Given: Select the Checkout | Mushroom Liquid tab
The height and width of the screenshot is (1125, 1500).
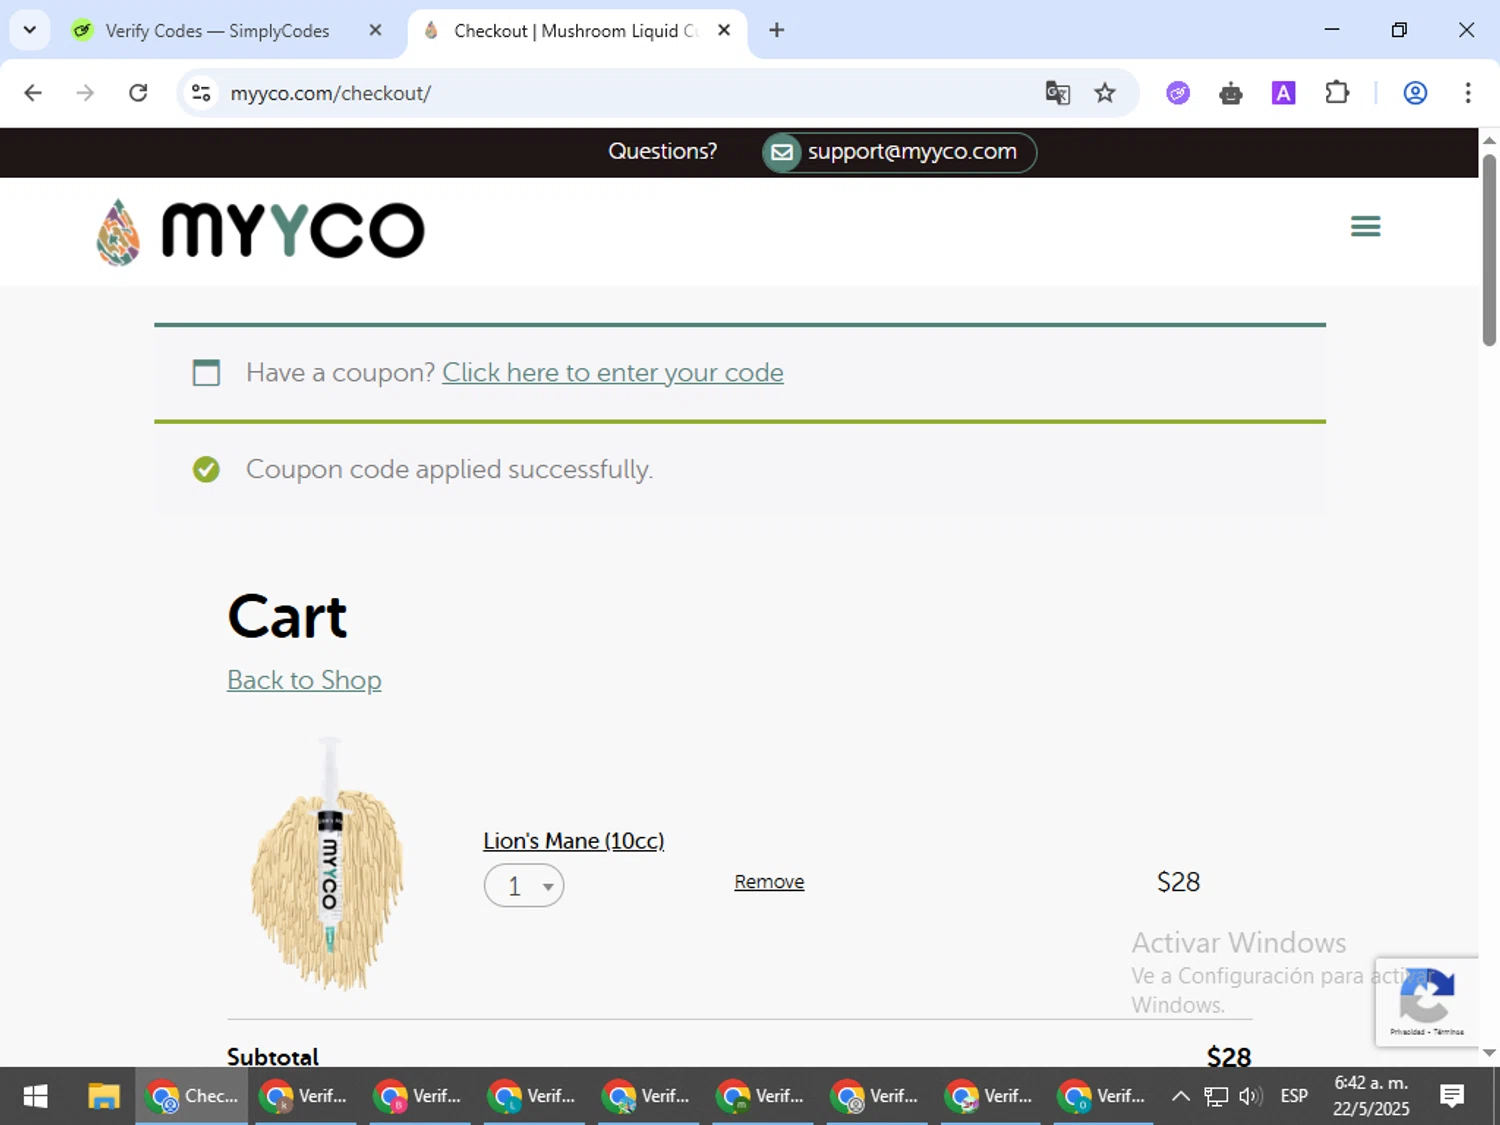Looking at the screenshot, I should coord(575,31).
